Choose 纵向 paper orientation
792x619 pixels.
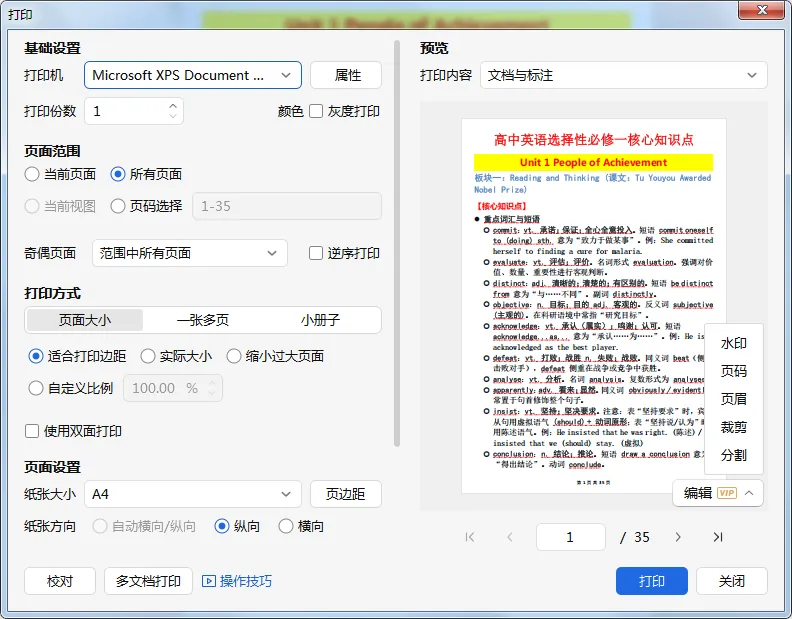pos(222,527)
